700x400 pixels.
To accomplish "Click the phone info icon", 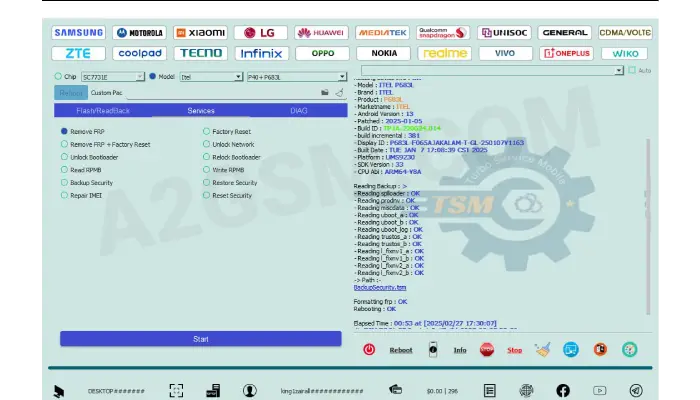I will (x=433, y=350).
